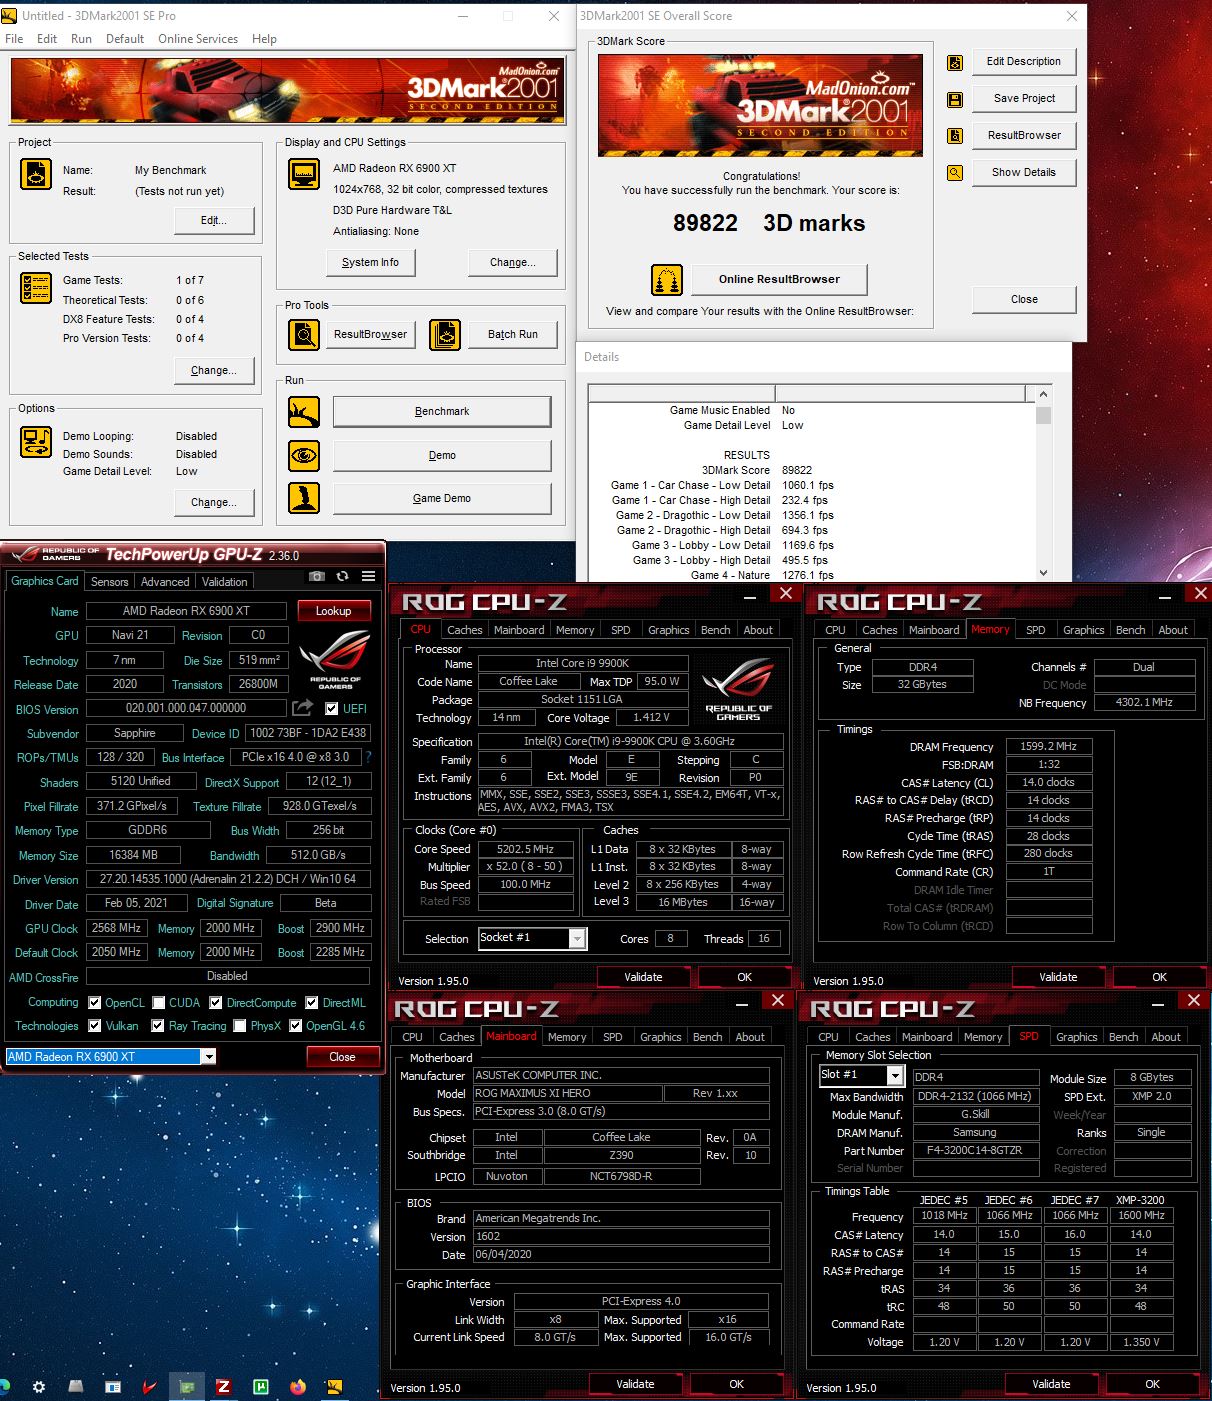Click the Display and CPU Settings monitor icon

(304, 174)
